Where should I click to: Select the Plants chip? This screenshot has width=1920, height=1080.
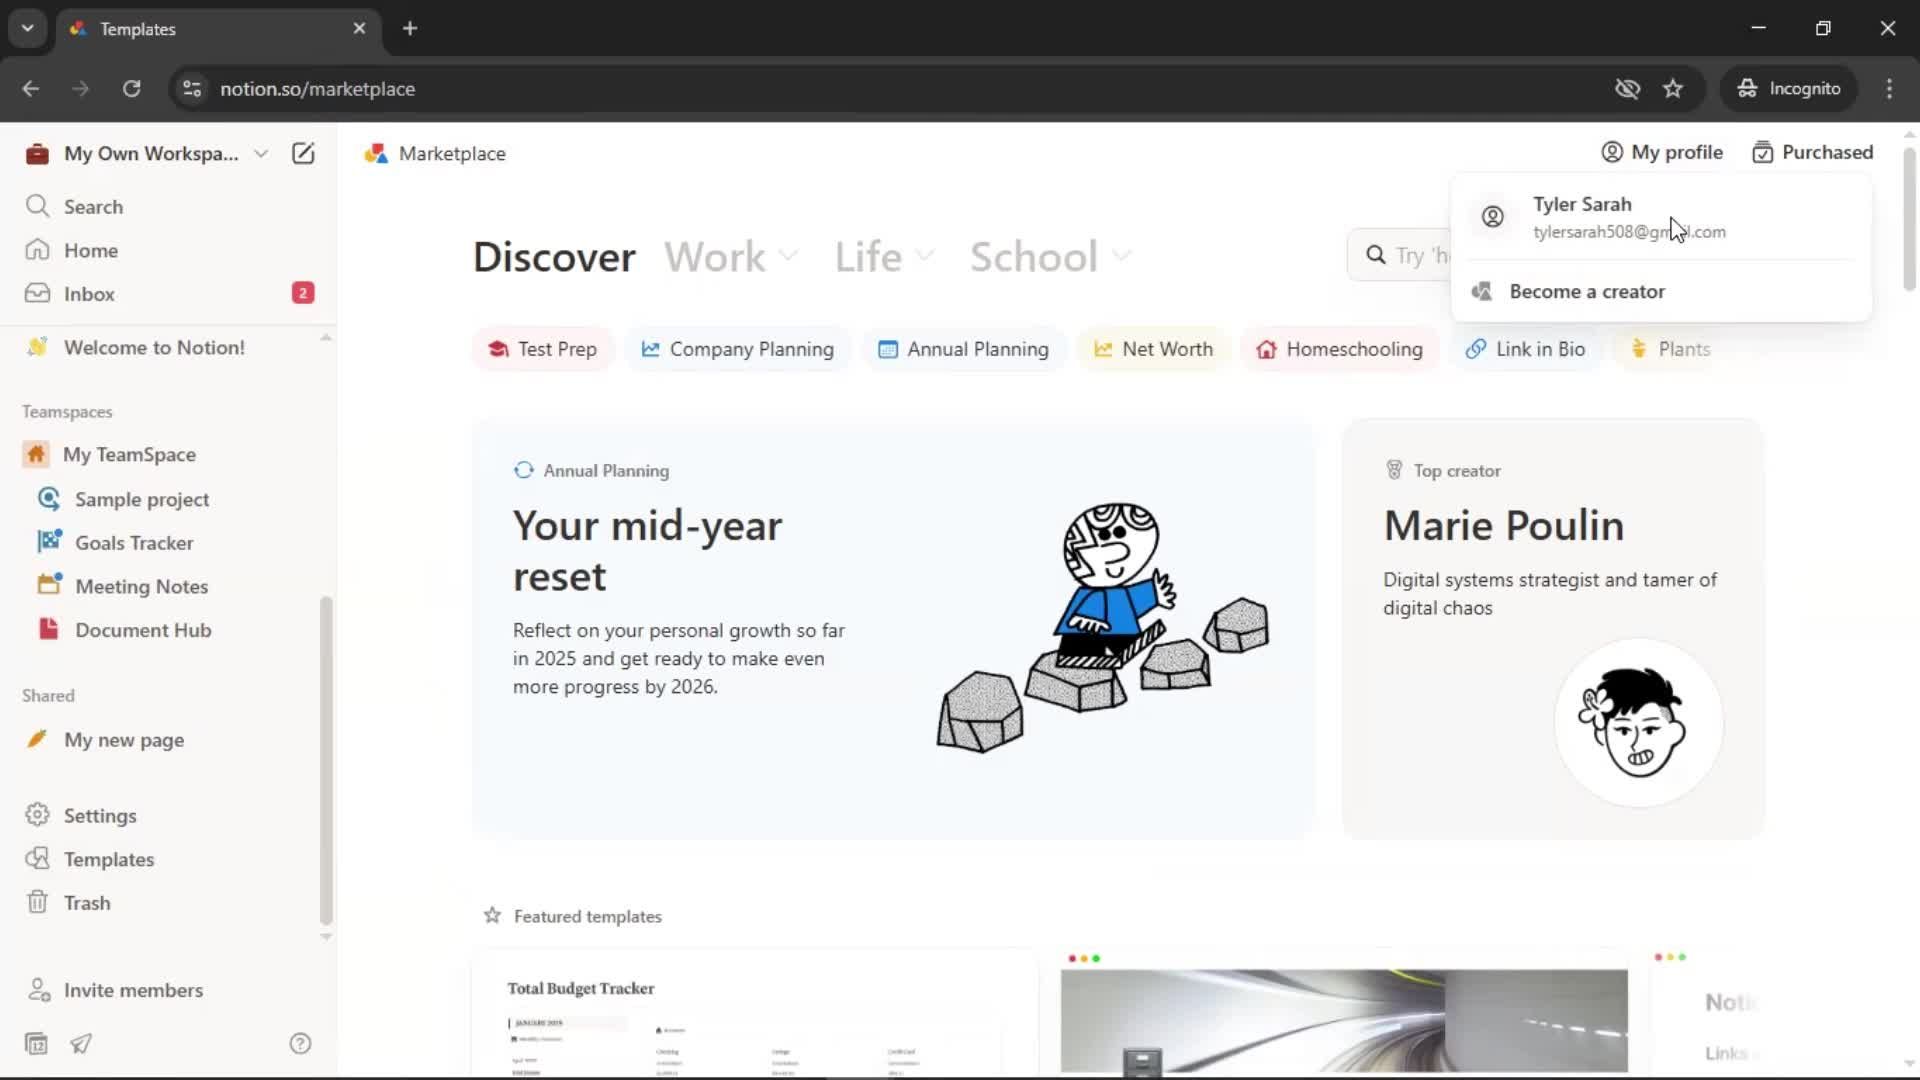[1671, 349]
